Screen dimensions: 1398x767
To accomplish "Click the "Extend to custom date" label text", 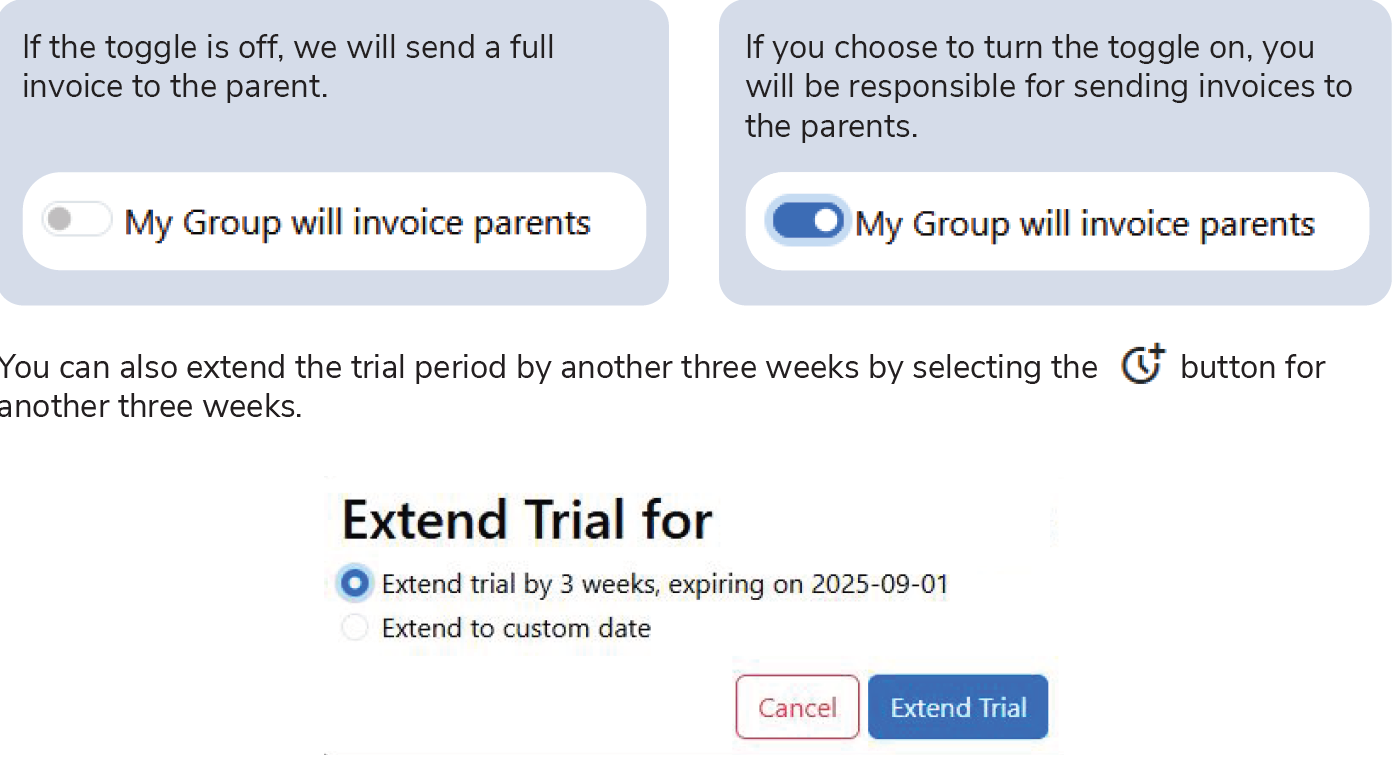I will 516,628.
